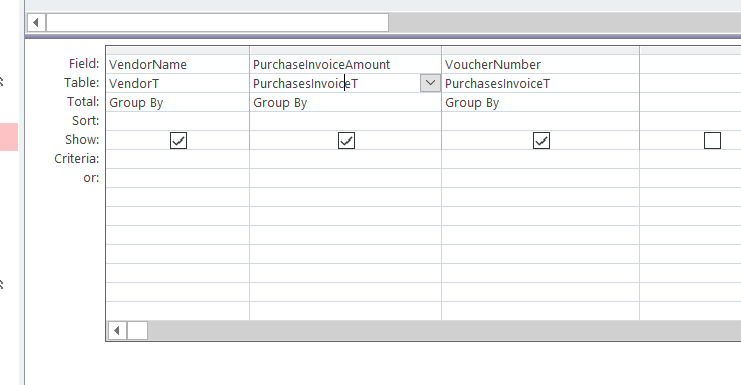Click the design grid scrollbar thumb

[138, 331]
